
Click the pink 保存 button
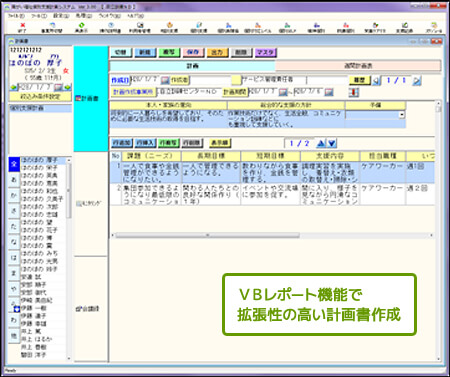[193, 52]
